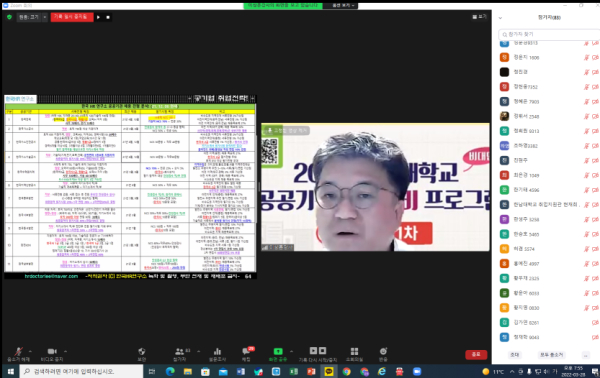The height and width of the screenshot is (378, 600).
Task: Stop recording with the square icon
Action: coord(108,17)
